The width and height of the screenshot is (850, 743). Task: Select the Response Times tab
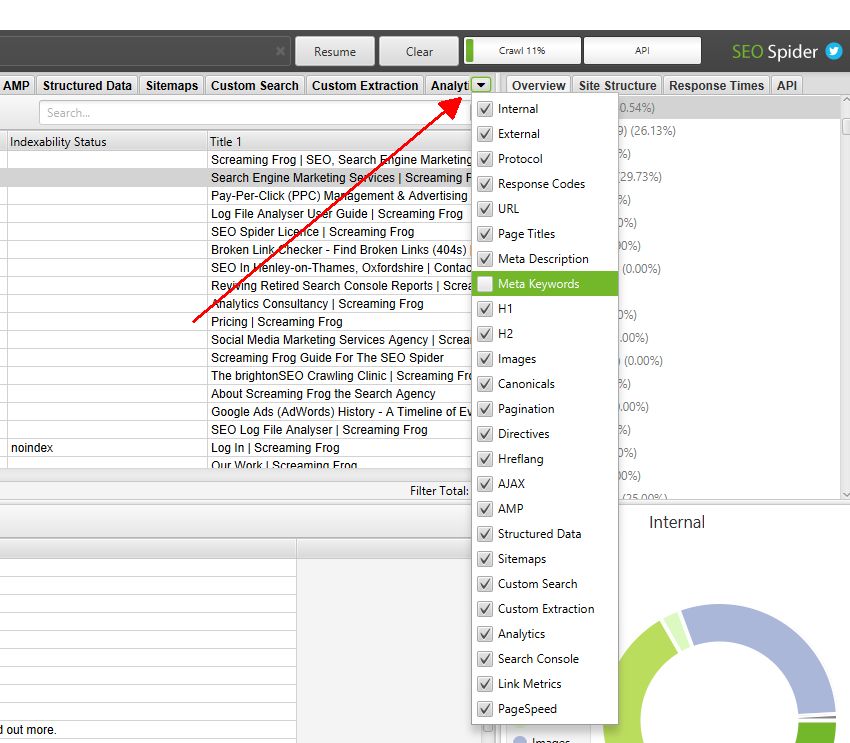pyautogui.click(x=717, y=86)
